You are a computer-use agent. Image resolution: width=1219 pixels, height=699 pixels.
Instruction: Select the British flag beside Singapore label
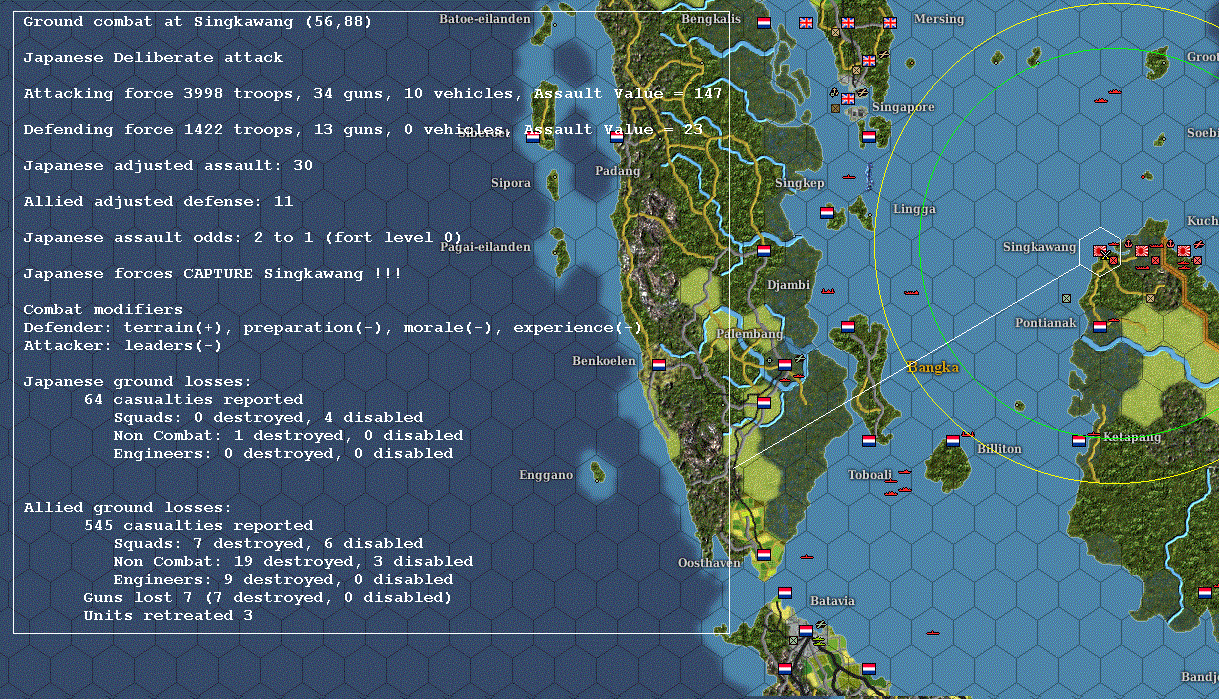pos(848,99)
